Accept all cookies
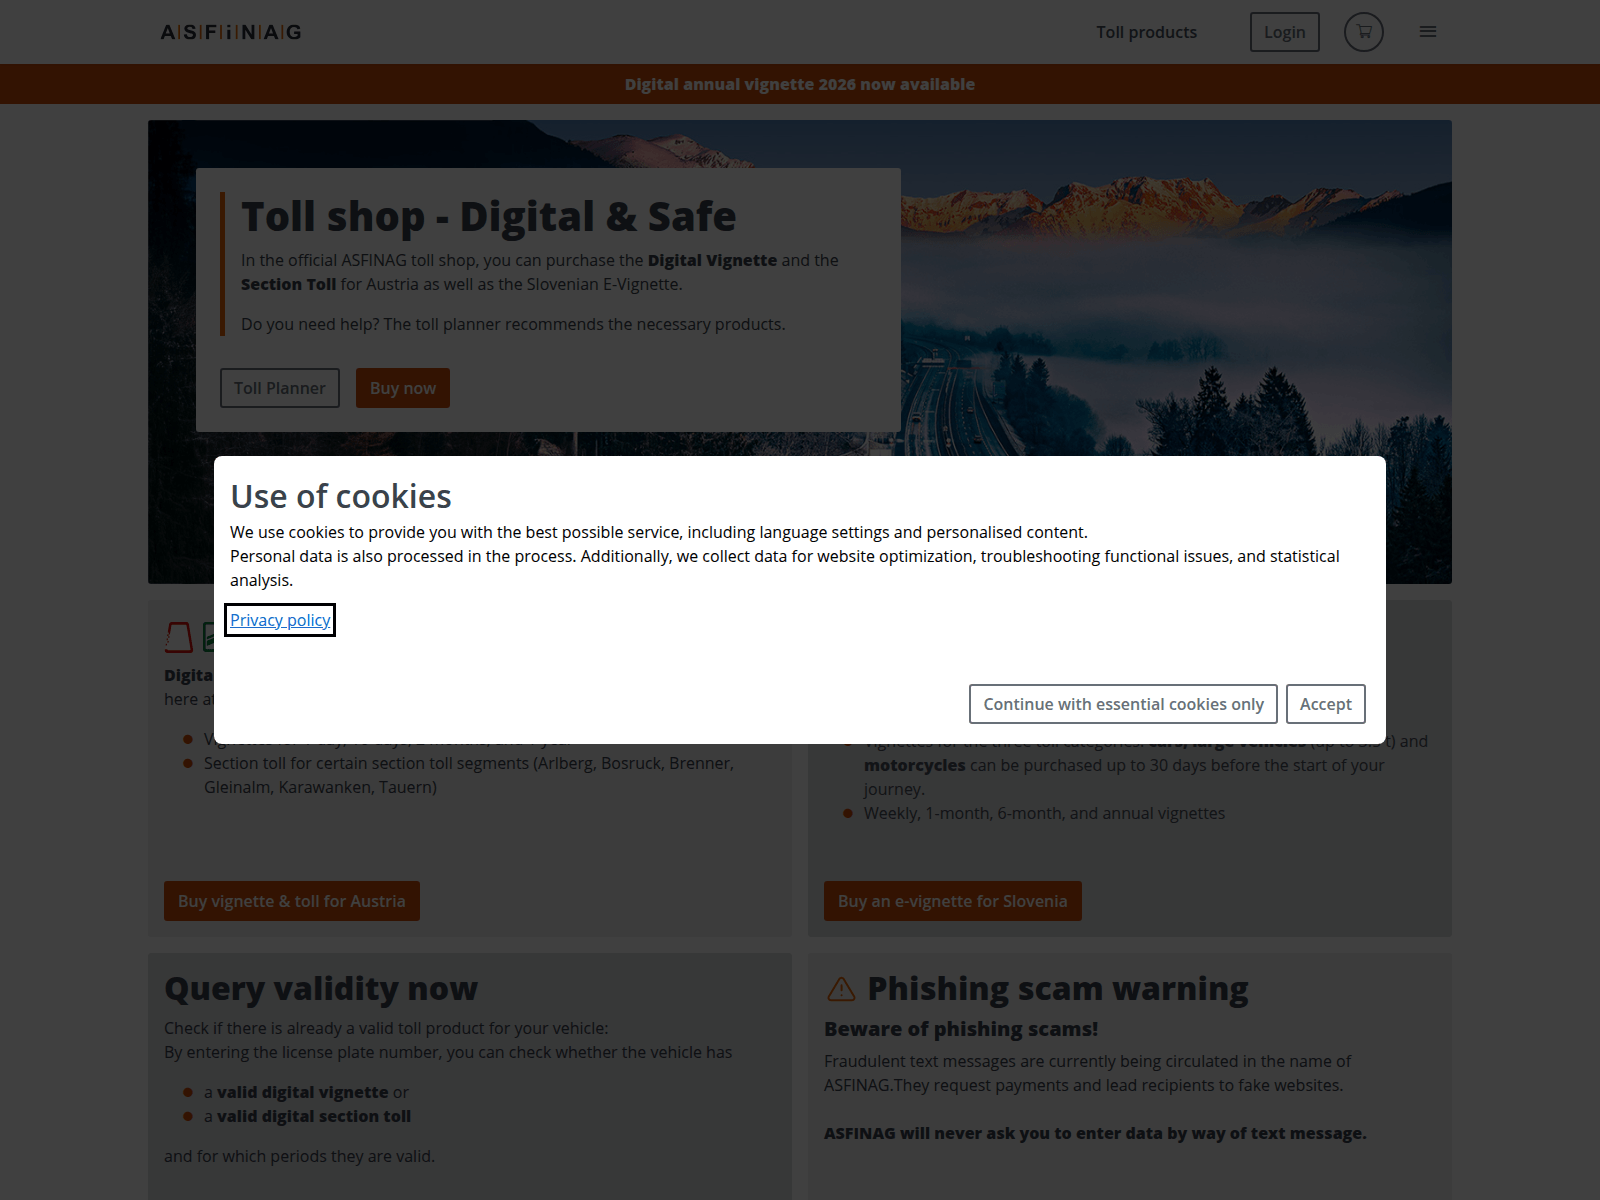1600x1200 pixels. tap(1326, 704)
